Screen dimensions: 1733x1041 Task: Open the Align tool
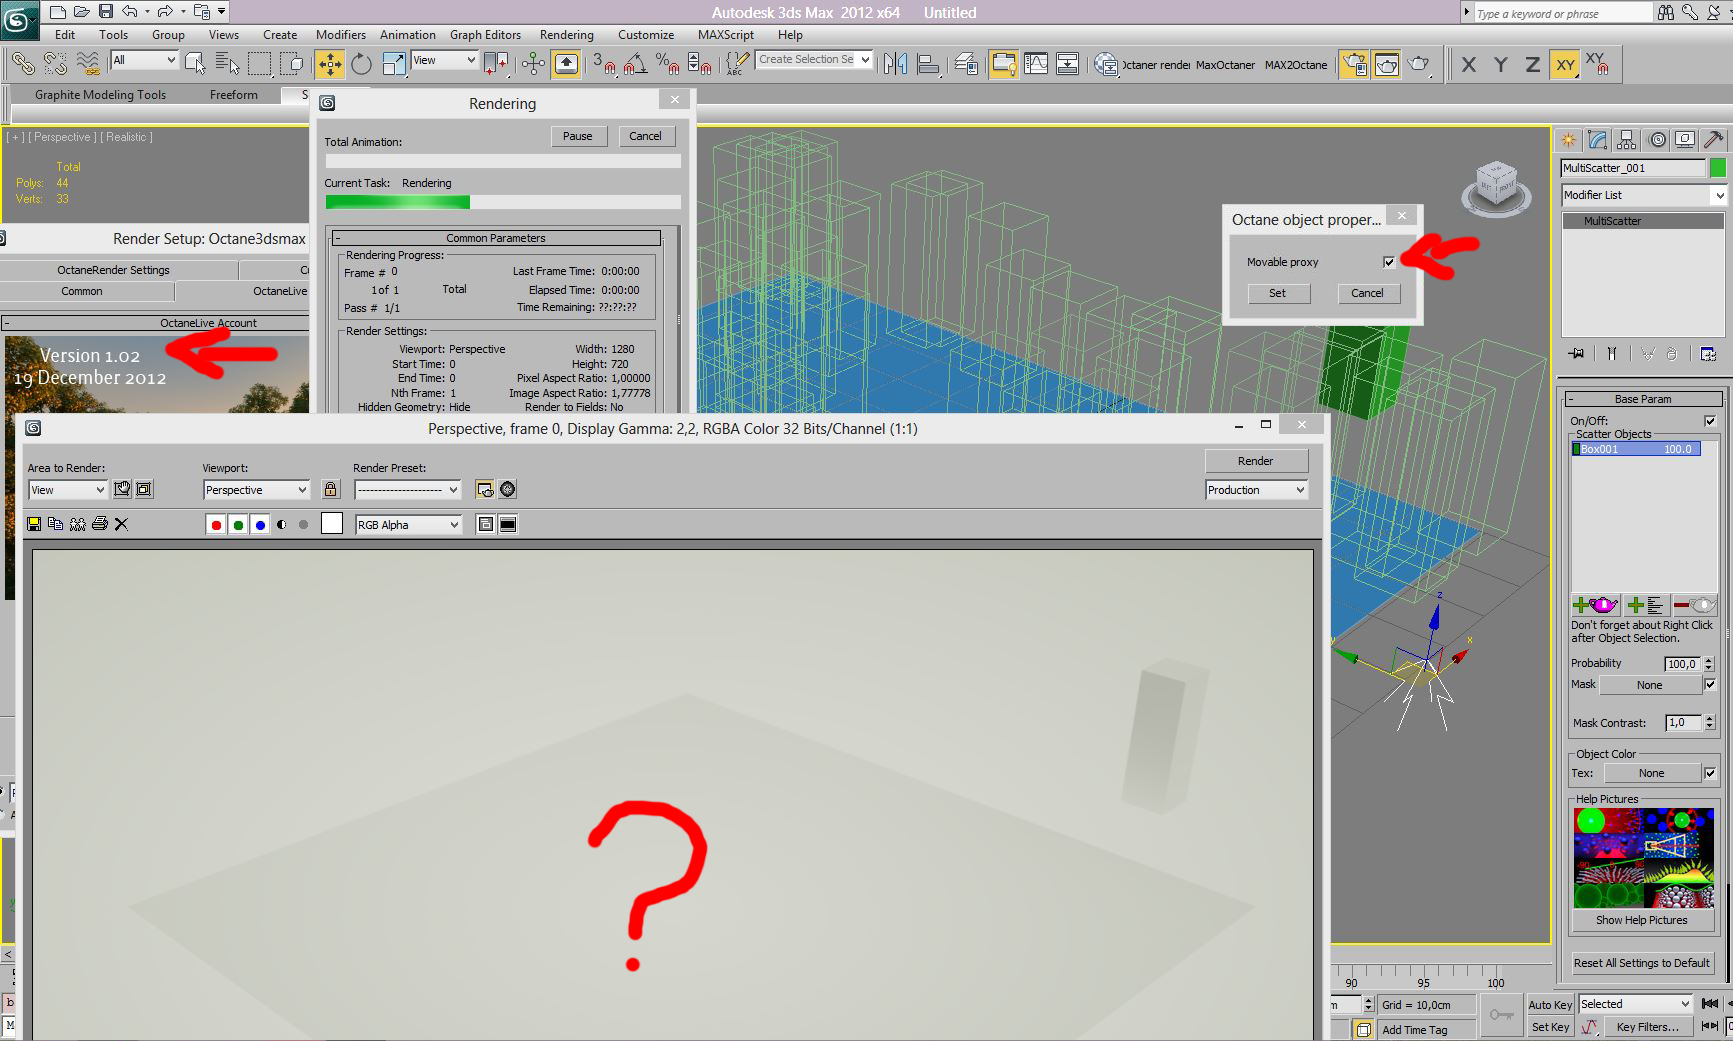[928, 64]
